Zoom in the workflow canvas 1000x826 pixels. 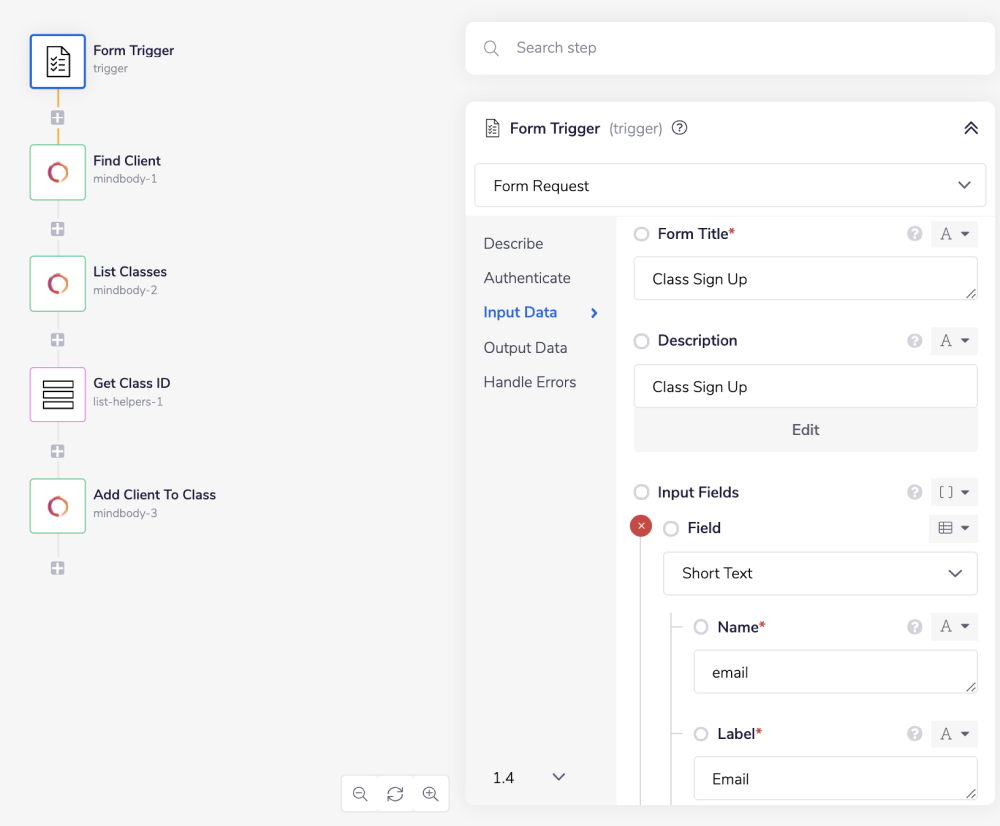tap(430, 794)
